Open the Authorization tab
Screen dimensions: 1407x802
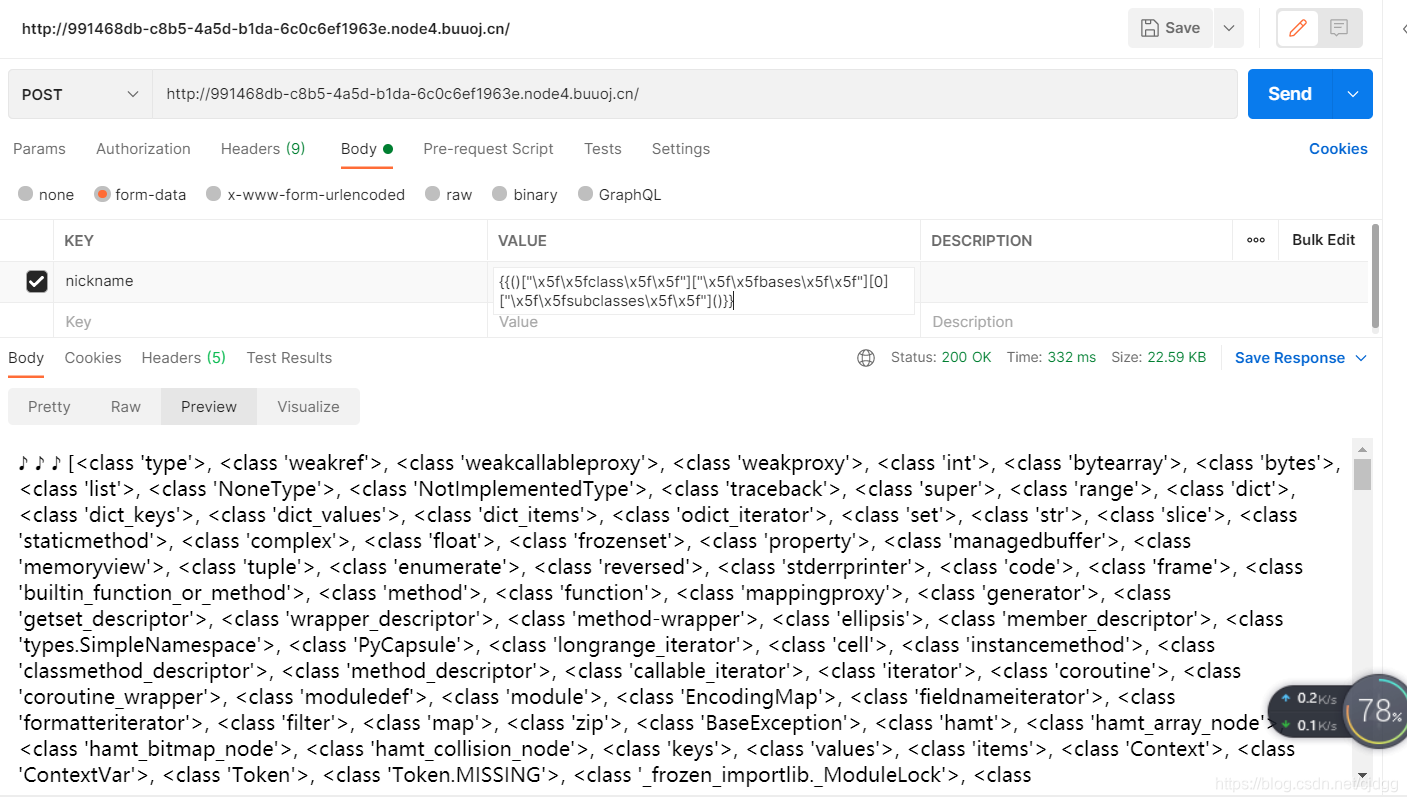coord(143,149)
